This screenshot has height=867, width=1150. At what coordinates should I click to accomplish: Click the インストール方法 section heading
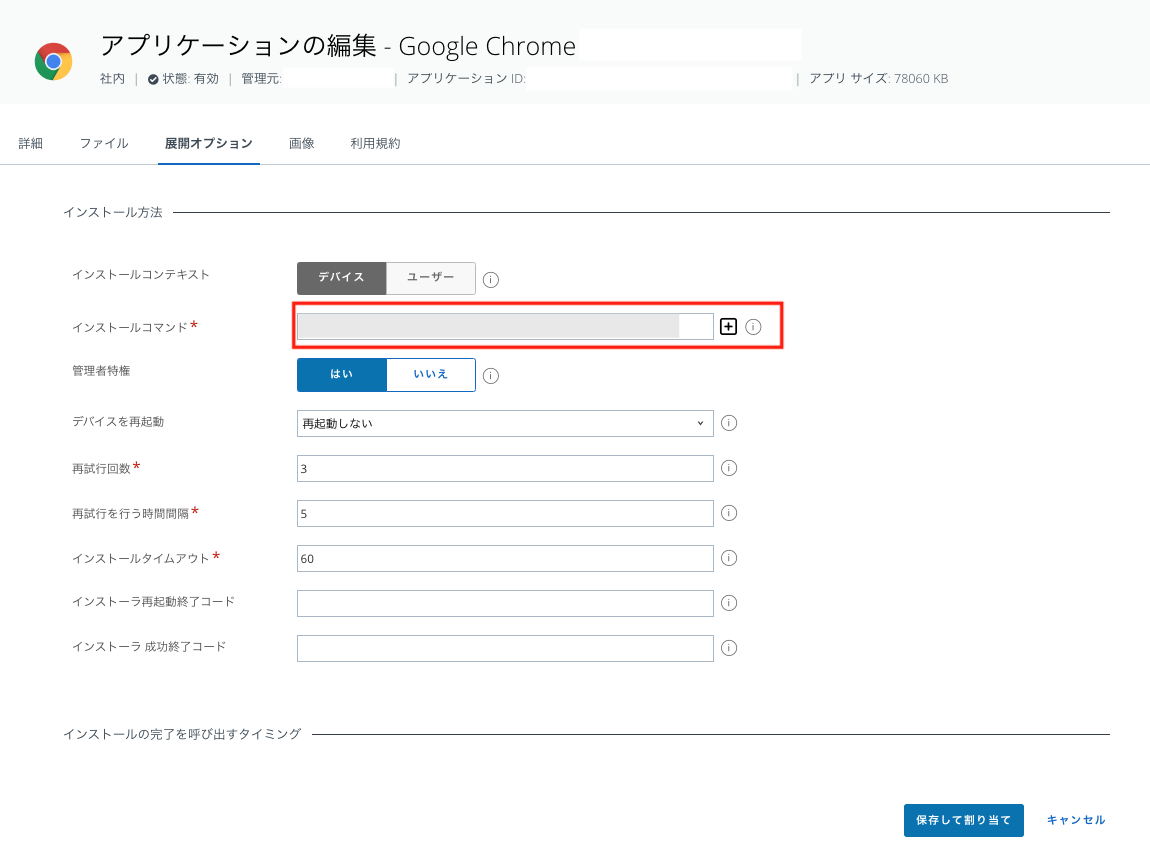[113, 212]
